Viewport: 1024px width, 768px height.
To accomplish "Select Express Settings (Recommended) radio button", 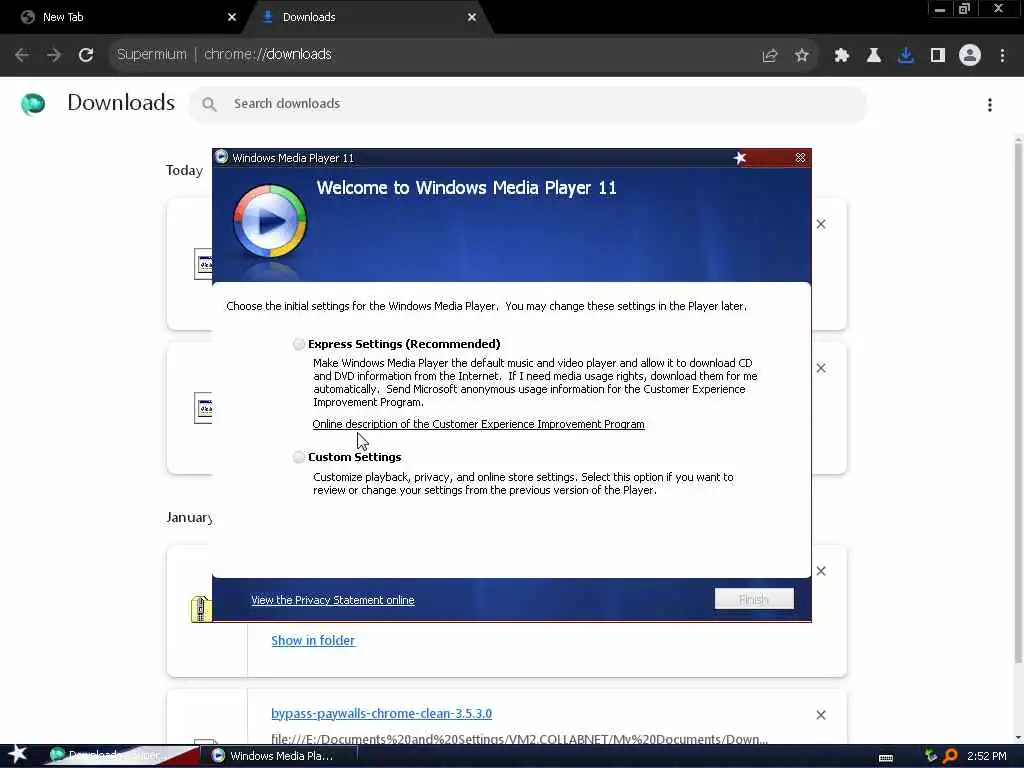I will coord(298,344).
